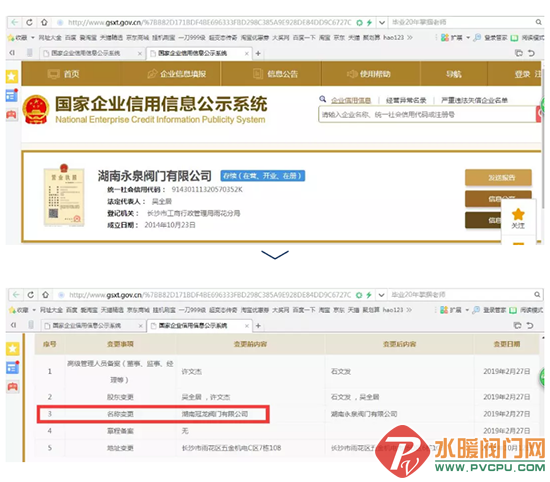Switch to inactive tab in change-records window

coord(93,326)
